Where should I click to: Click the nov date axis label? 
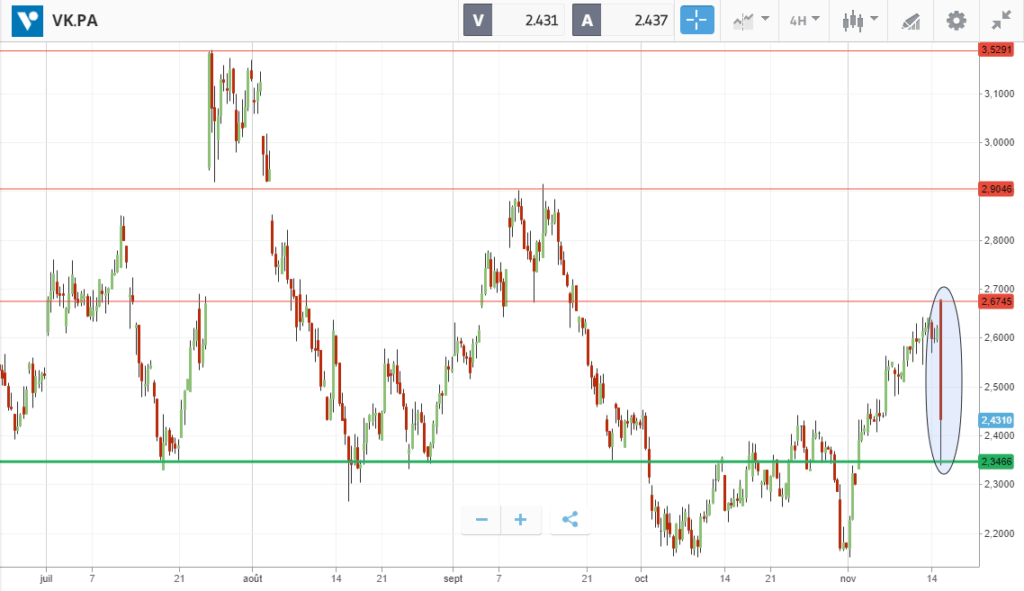tap(848, 579)
